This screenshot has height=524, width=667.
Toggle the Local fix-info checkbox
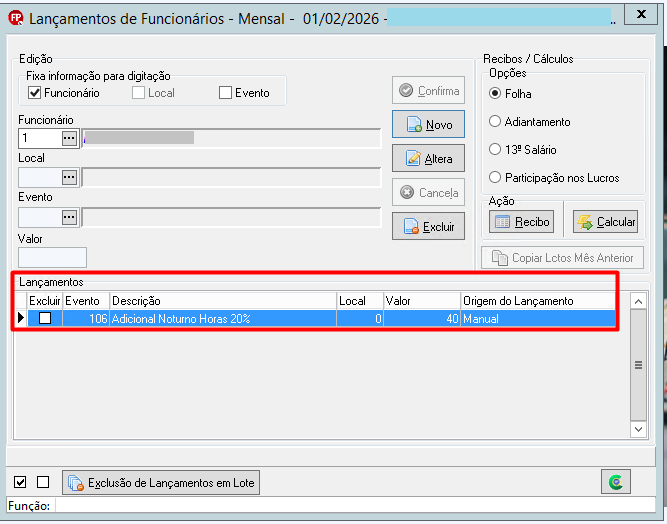tap(138, 93)
